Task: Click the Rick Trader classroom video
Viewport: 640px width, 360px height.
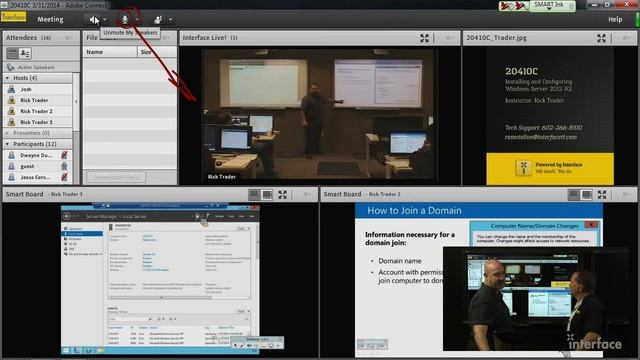Action: pos(320,115)
